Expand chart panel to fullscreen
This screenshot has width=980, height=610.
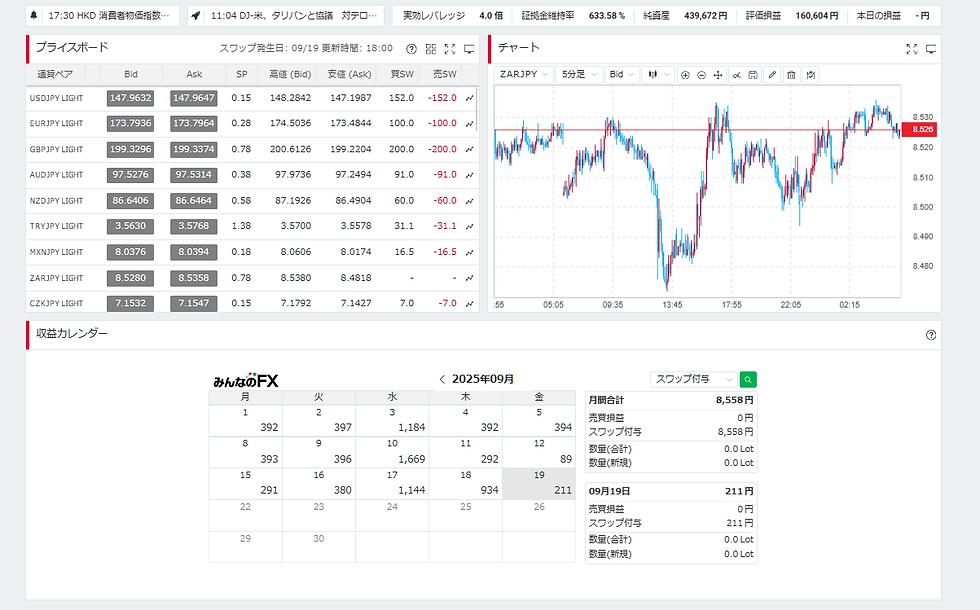[912, 49]
